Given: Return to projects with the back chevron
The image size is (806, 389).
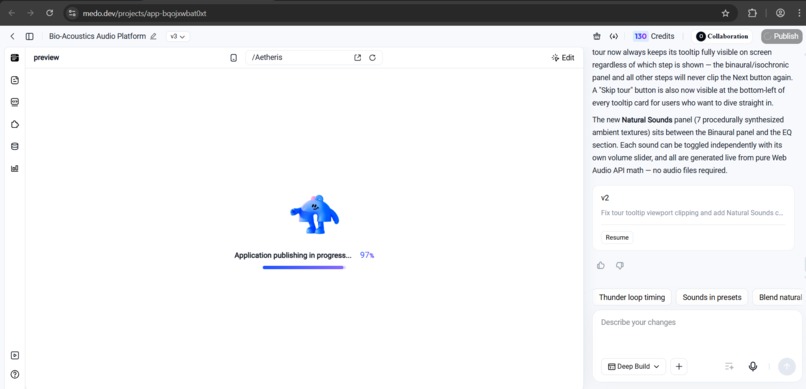Looking at the screenshot, I should point(12,36).
